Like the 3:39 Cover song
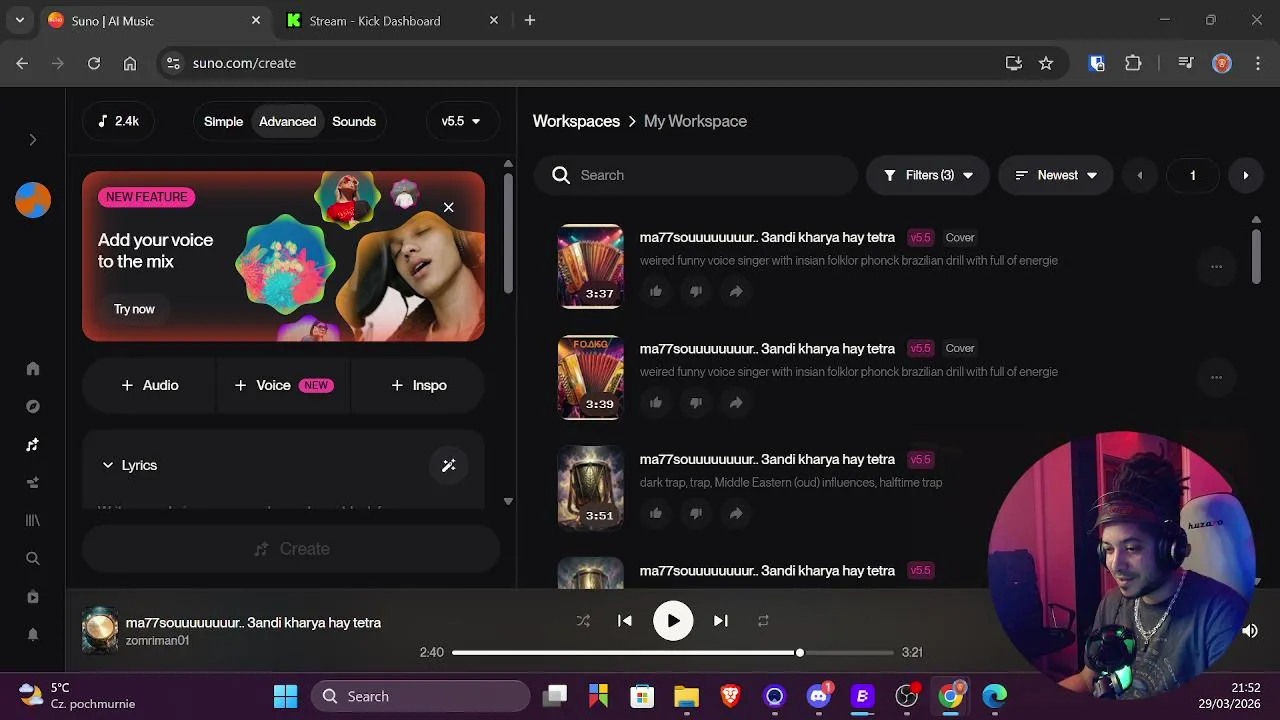The image size is (1280, 720). tap(656, 402)
